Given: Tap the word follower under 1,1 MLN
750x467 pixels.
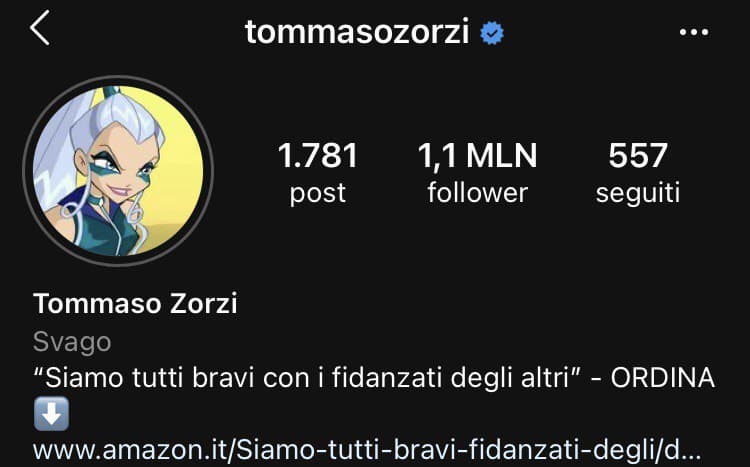Looking at the screenshot, I should tap(477, 193).
